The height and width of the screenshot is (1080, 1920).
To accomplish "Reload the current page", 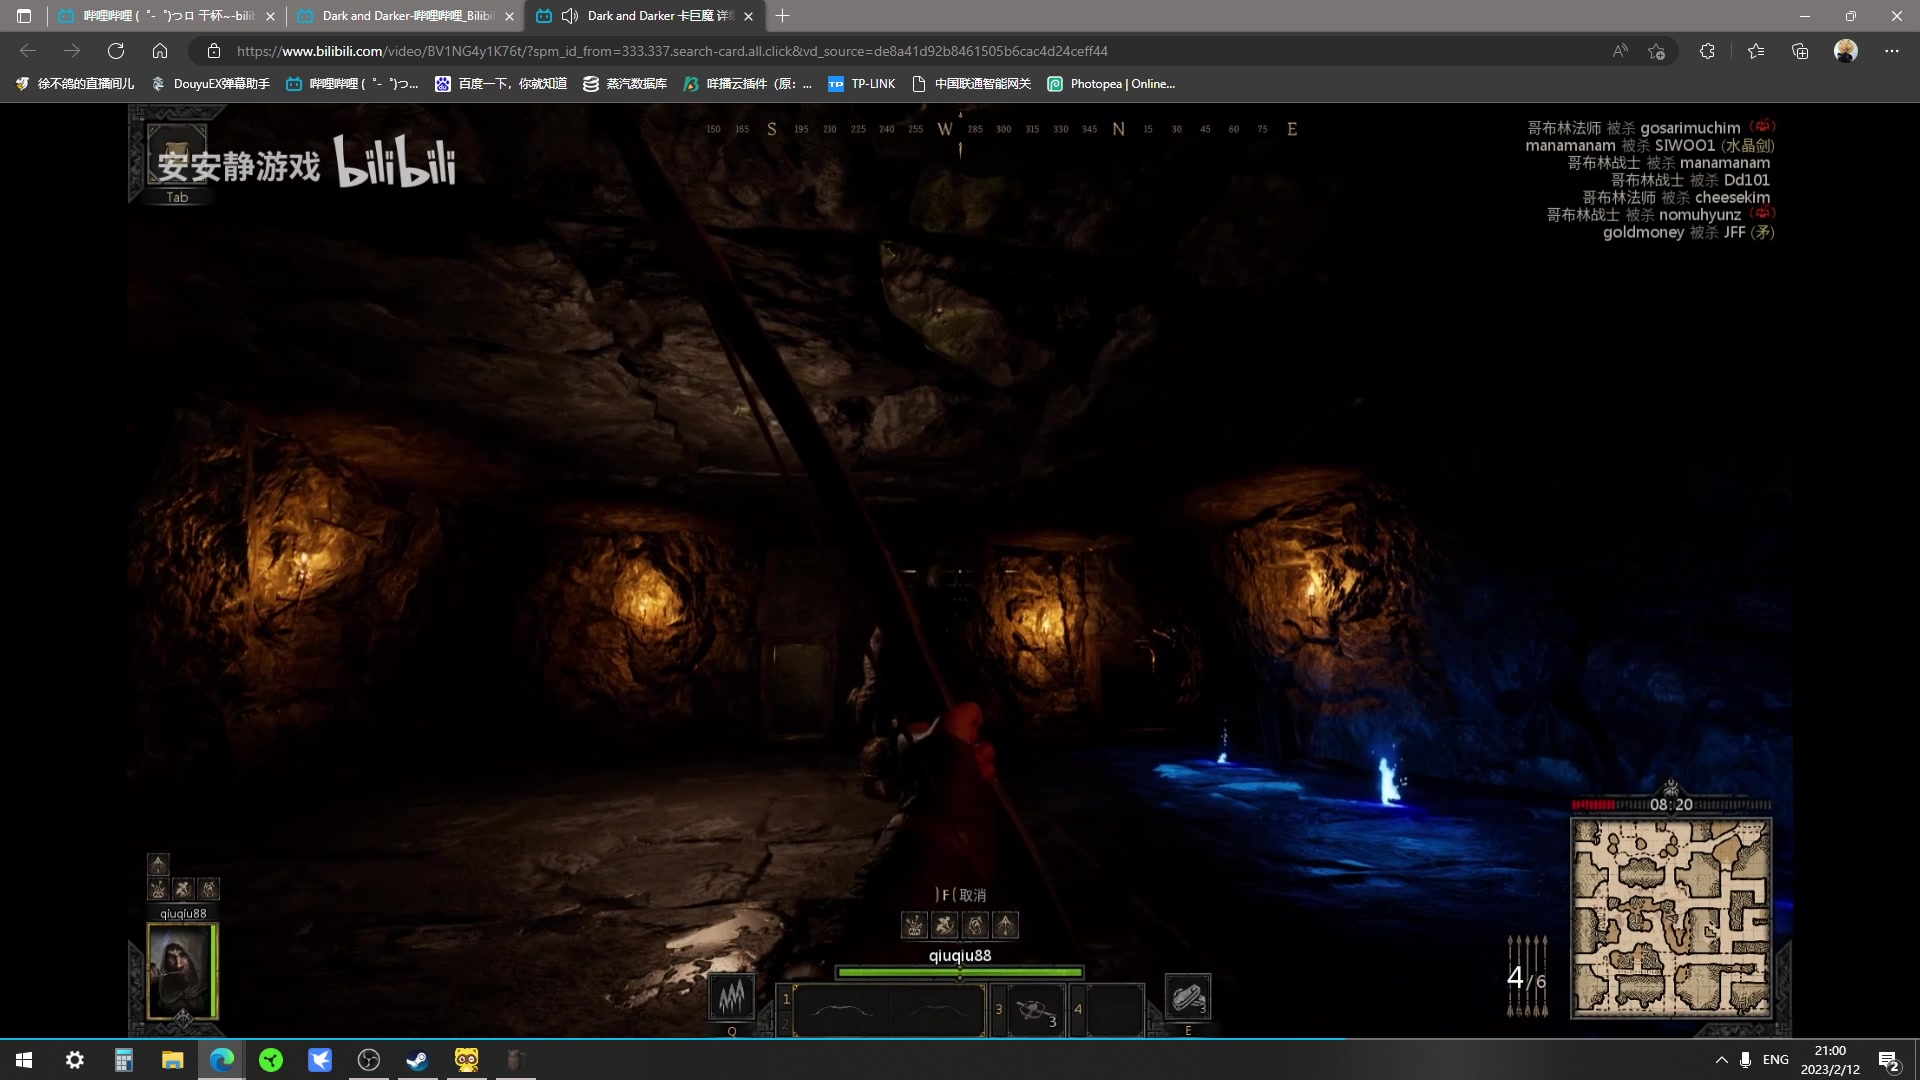I will tap(116, 51).
